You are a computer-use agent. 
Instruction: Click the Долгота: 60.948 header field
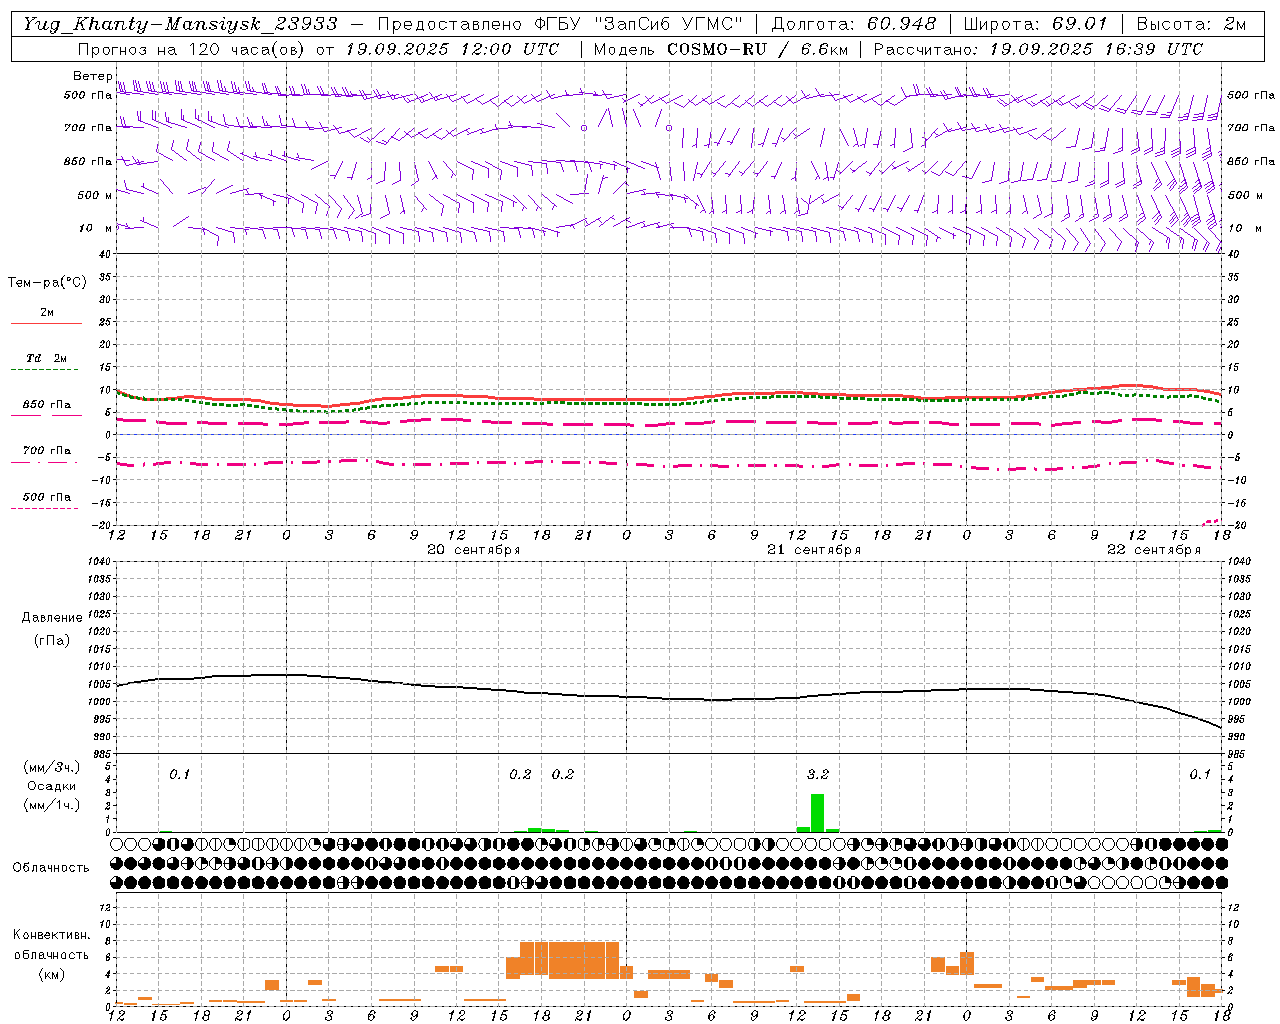[854, 24]
